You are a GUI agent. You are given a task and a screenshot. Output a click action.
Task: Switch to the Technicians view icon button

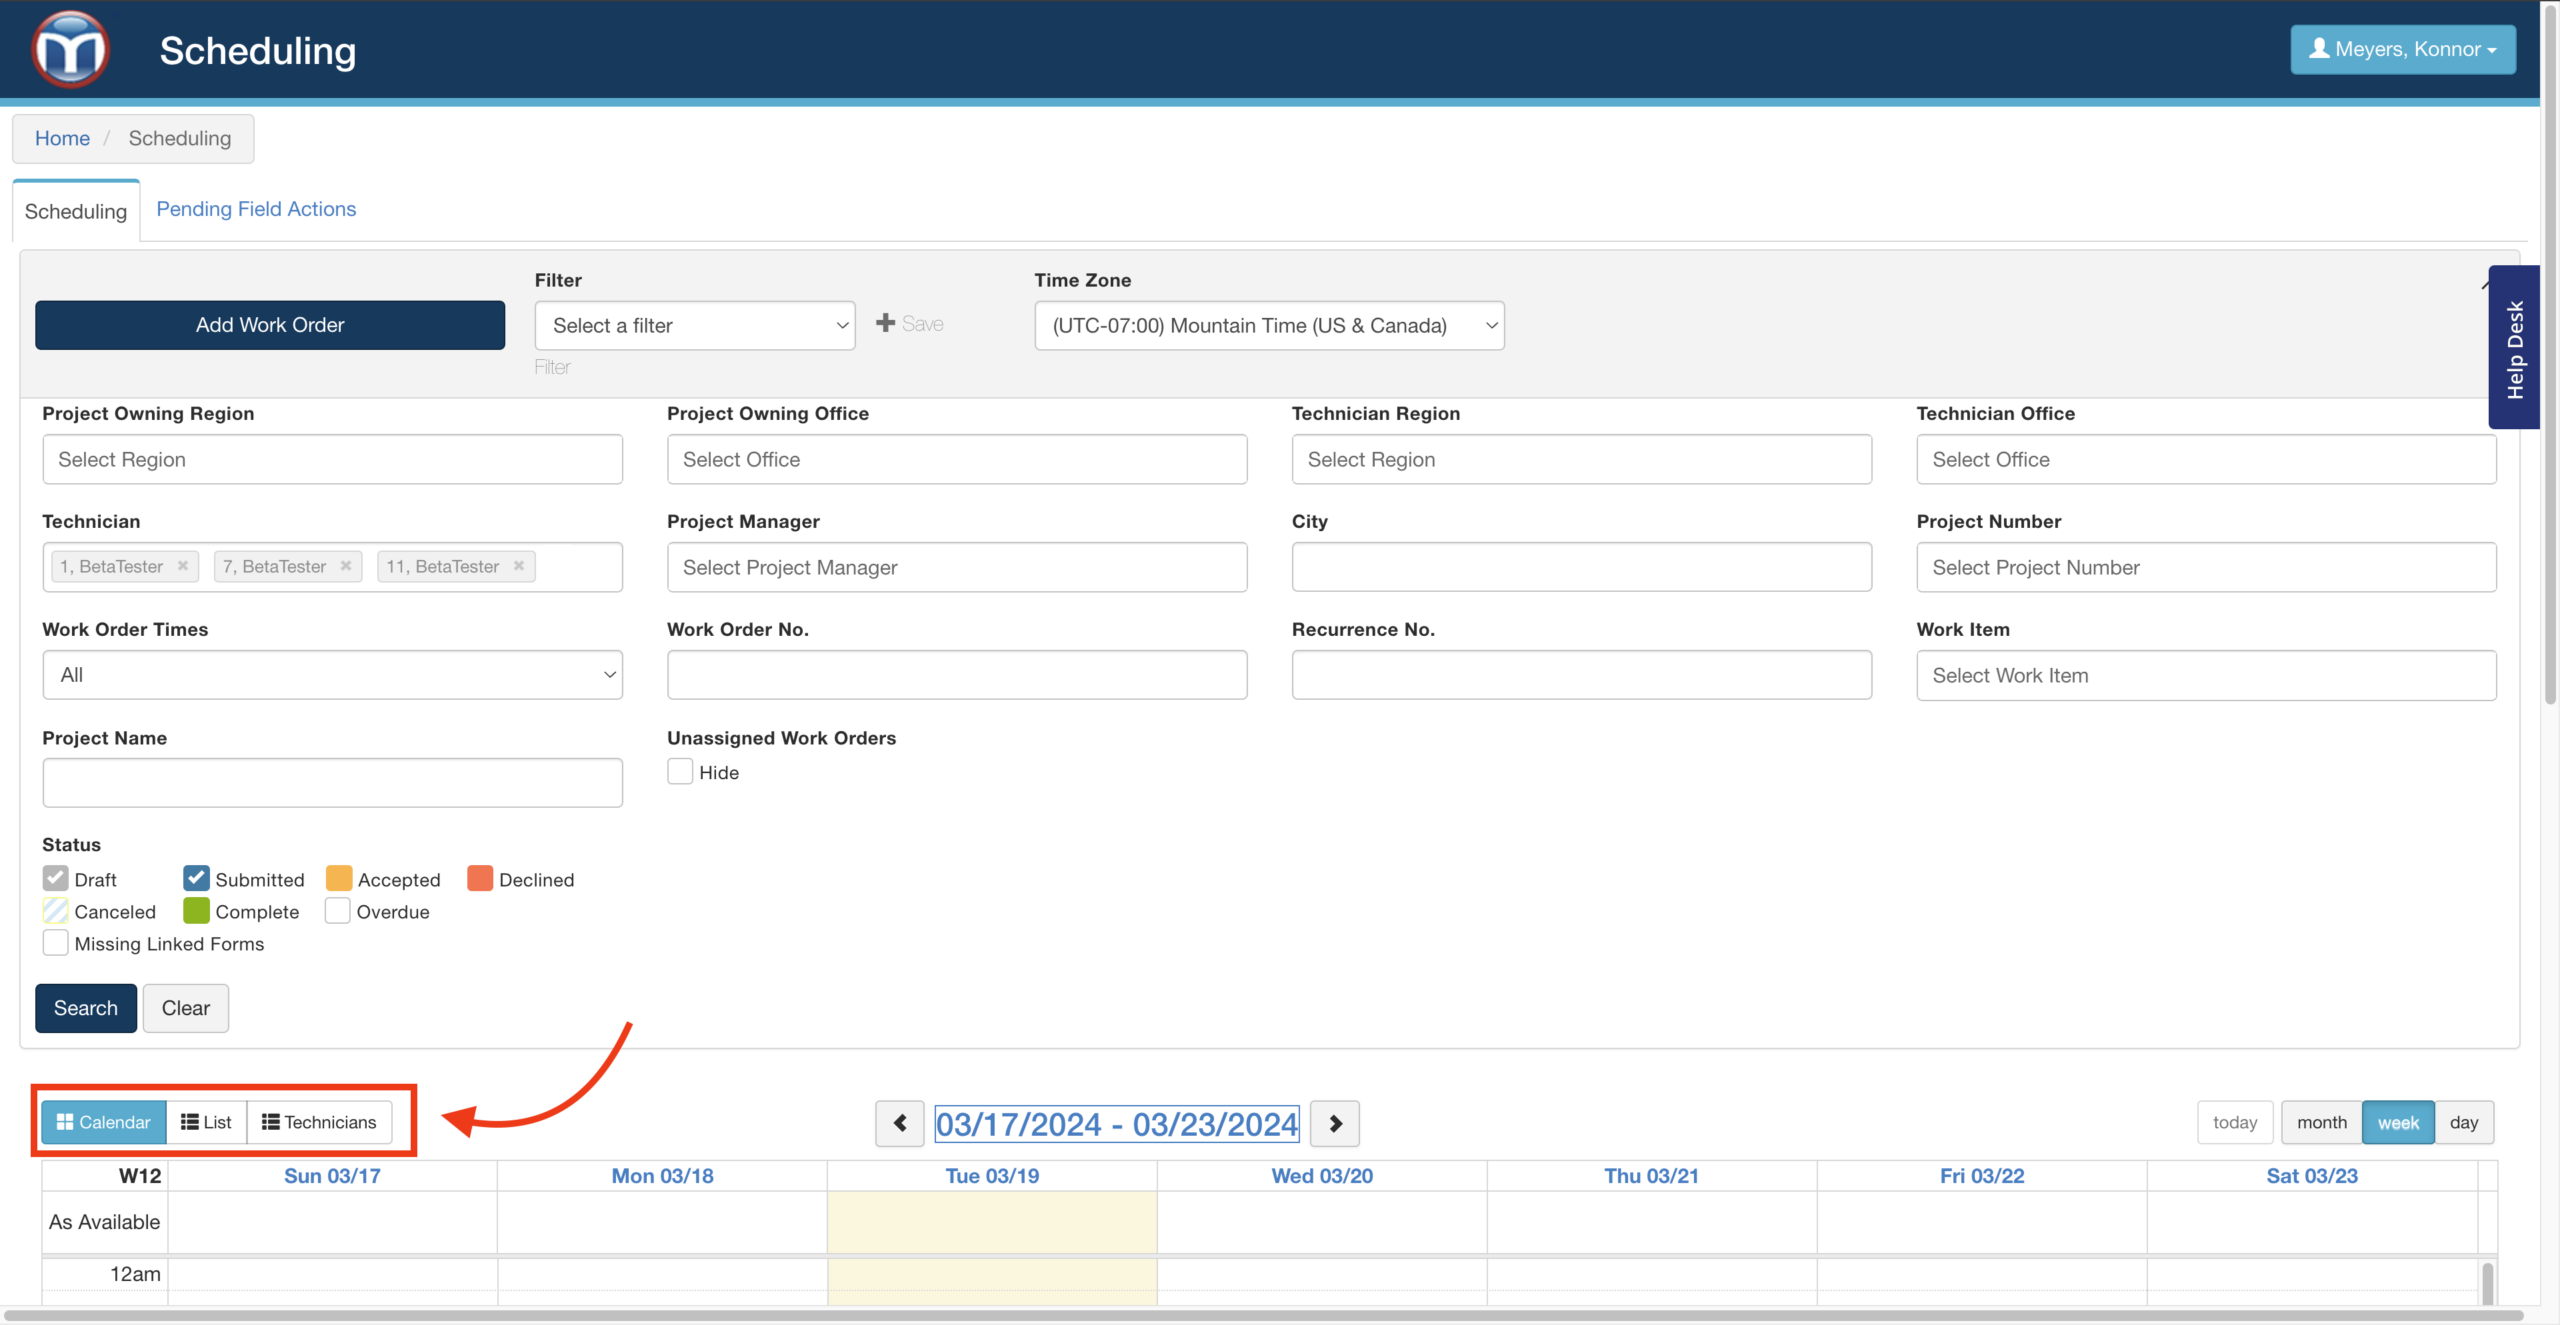[319, 1122]
